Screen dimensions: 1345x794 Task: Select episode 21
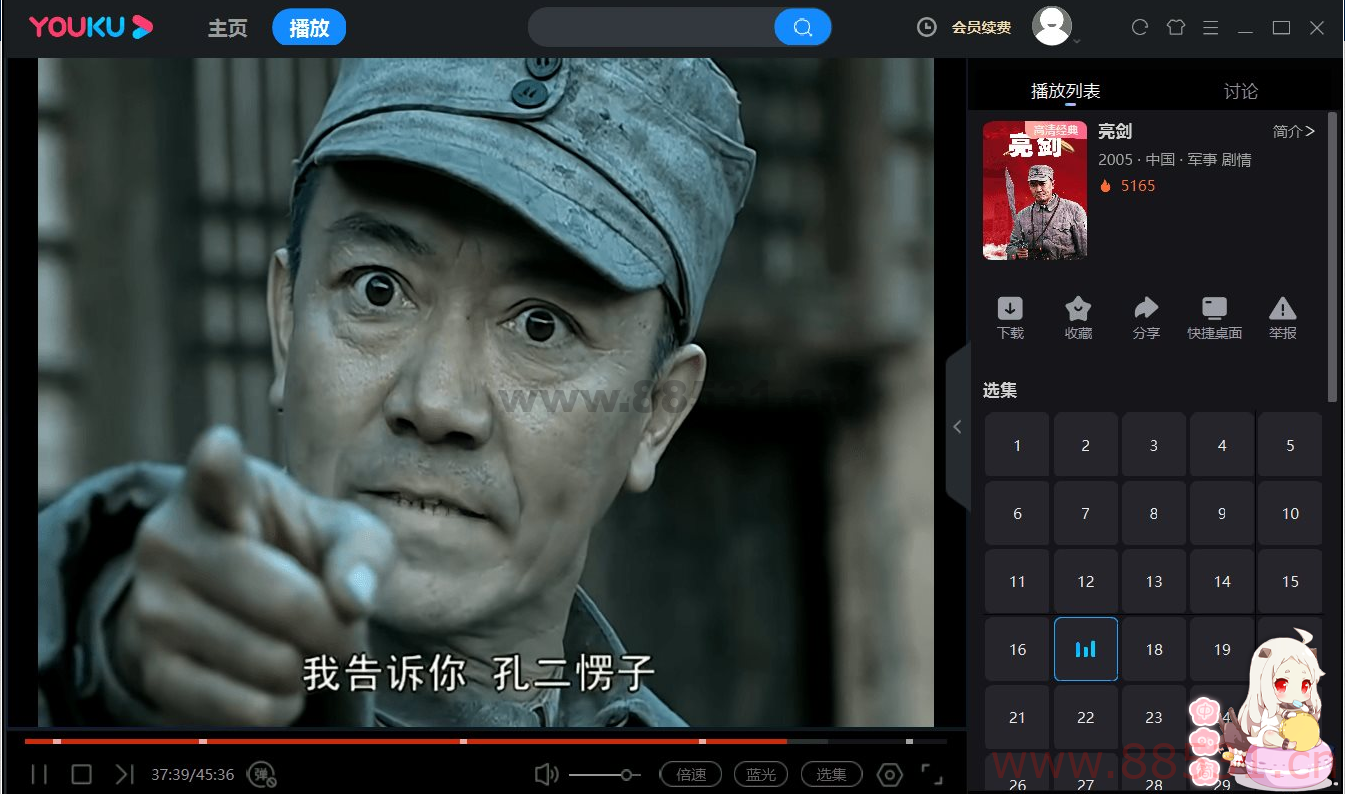tap(1017, 717)
